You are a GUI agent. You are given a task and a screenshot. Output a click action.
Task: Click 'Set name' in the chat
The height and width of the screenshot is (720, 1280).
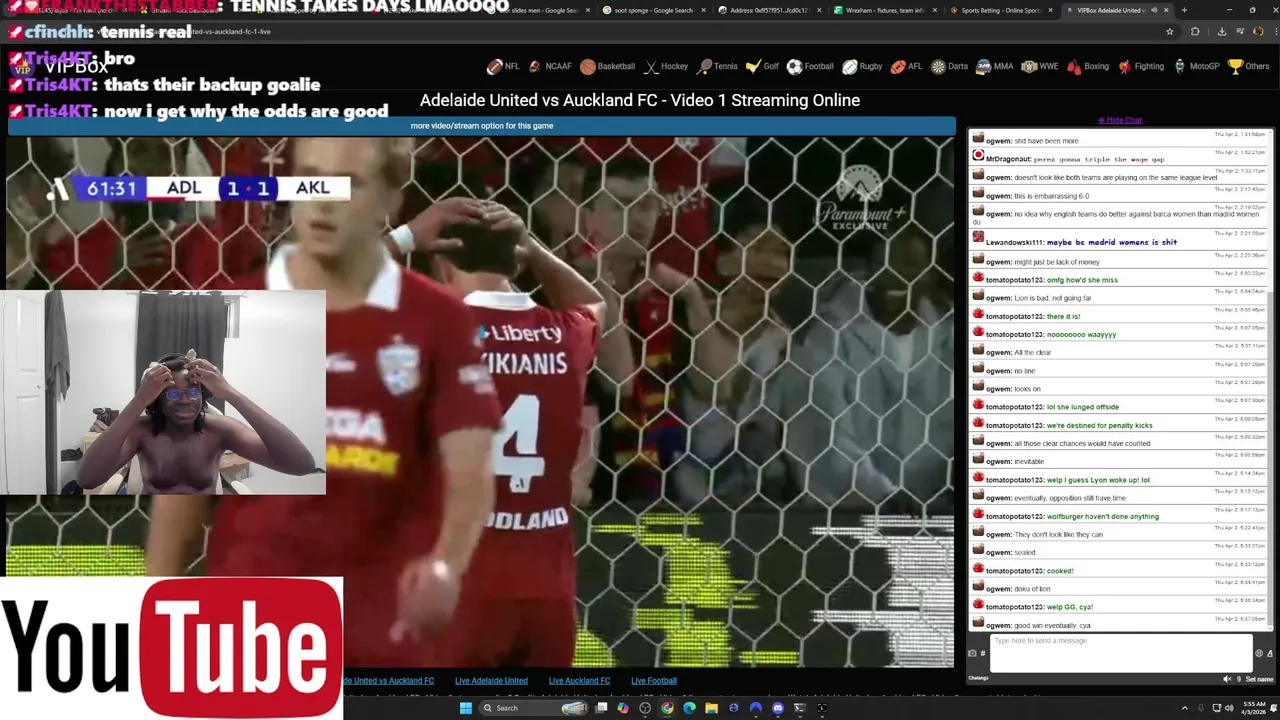(x=1259, y=679)
